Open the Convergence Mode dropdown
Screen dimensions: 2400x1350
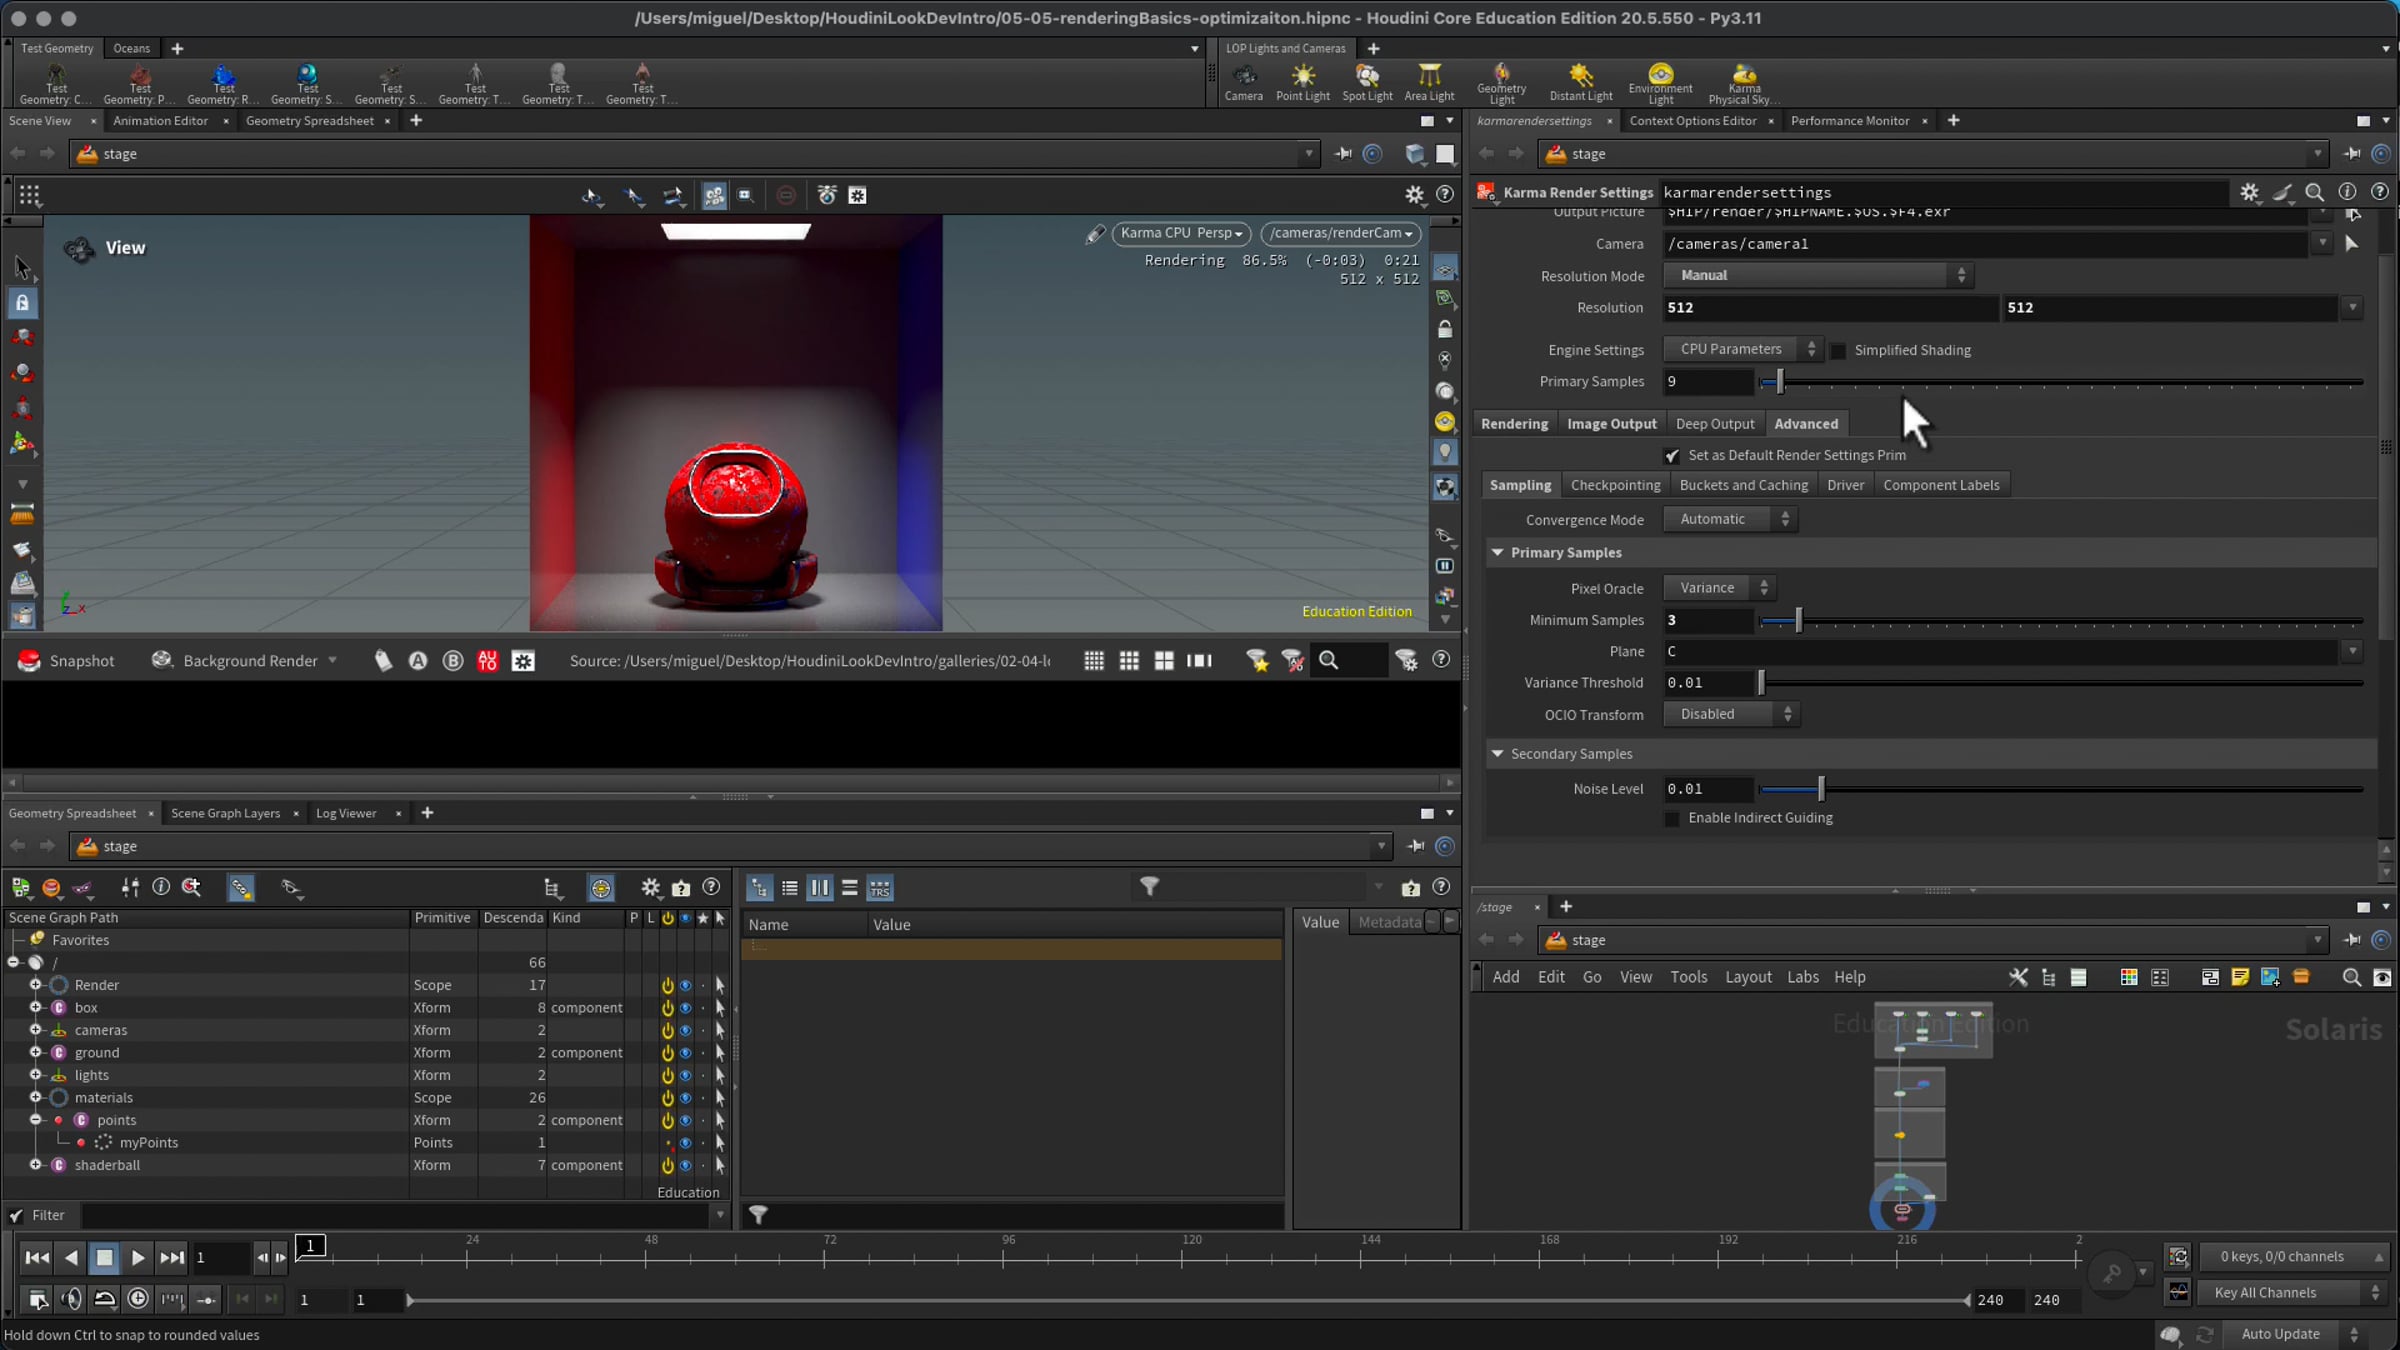(1730, 519)
